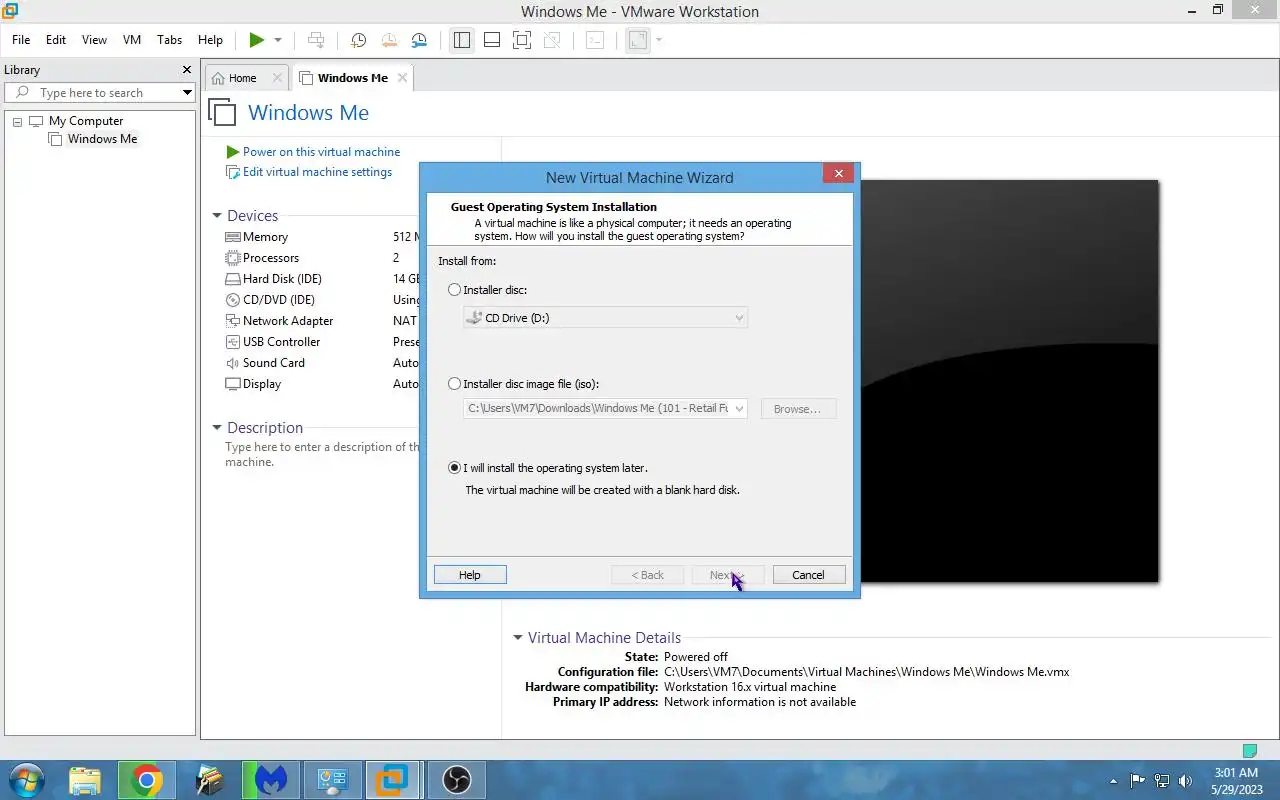Toggle the thumbnail bar toolbar icon
This screenshot has width=1280, height=800.
(491, 40)
